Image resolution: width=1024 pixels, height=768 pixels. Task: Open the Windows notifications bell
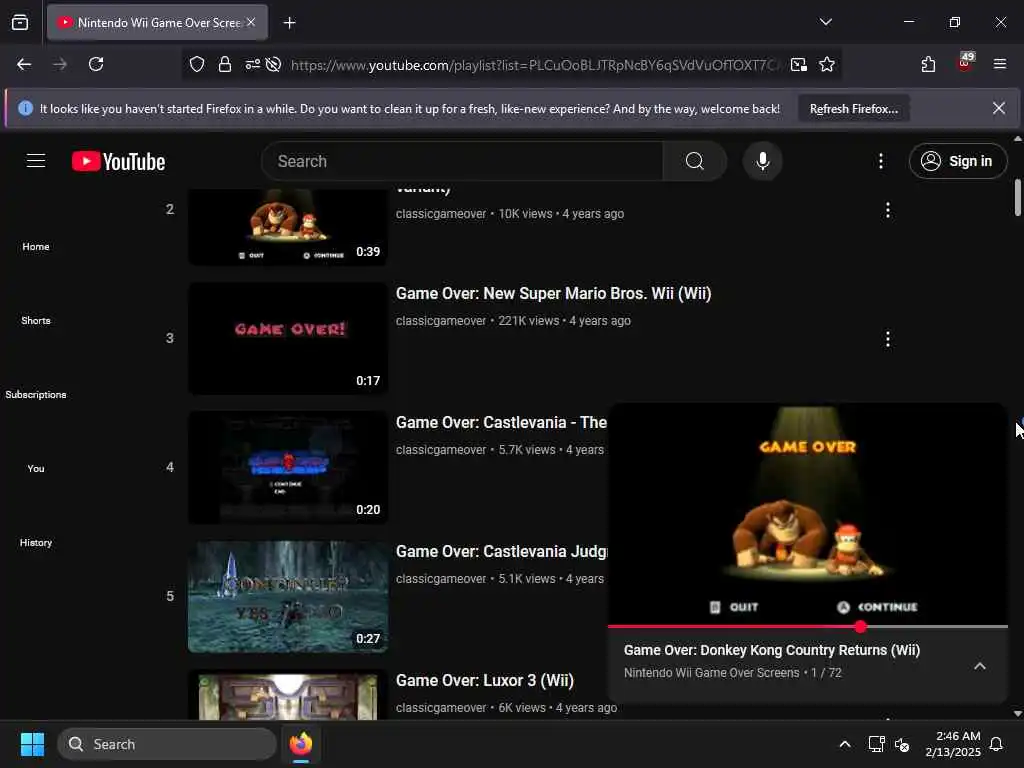pos(996,744)
